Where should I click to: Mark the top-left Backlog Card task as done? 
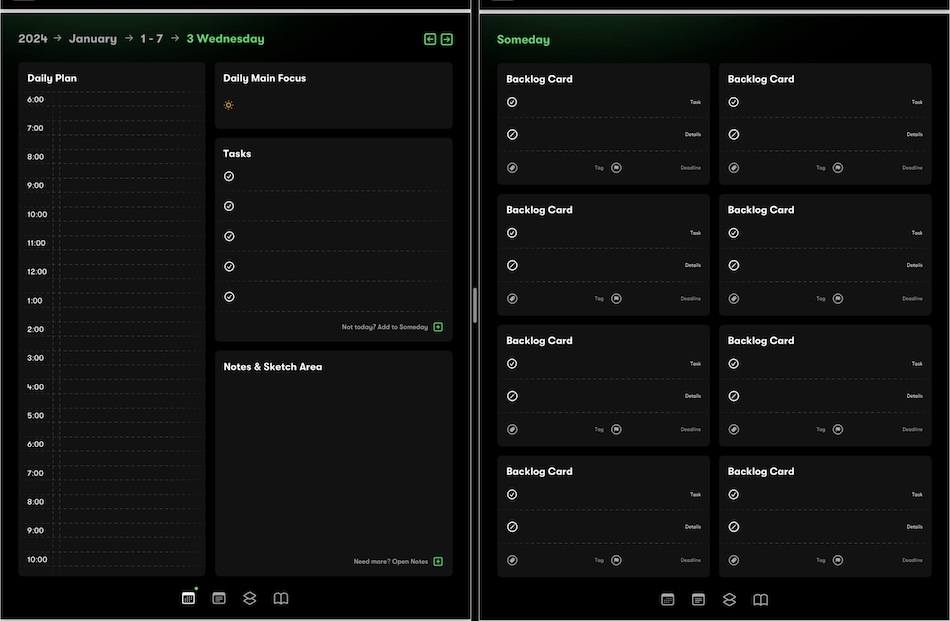click(512, 102)
